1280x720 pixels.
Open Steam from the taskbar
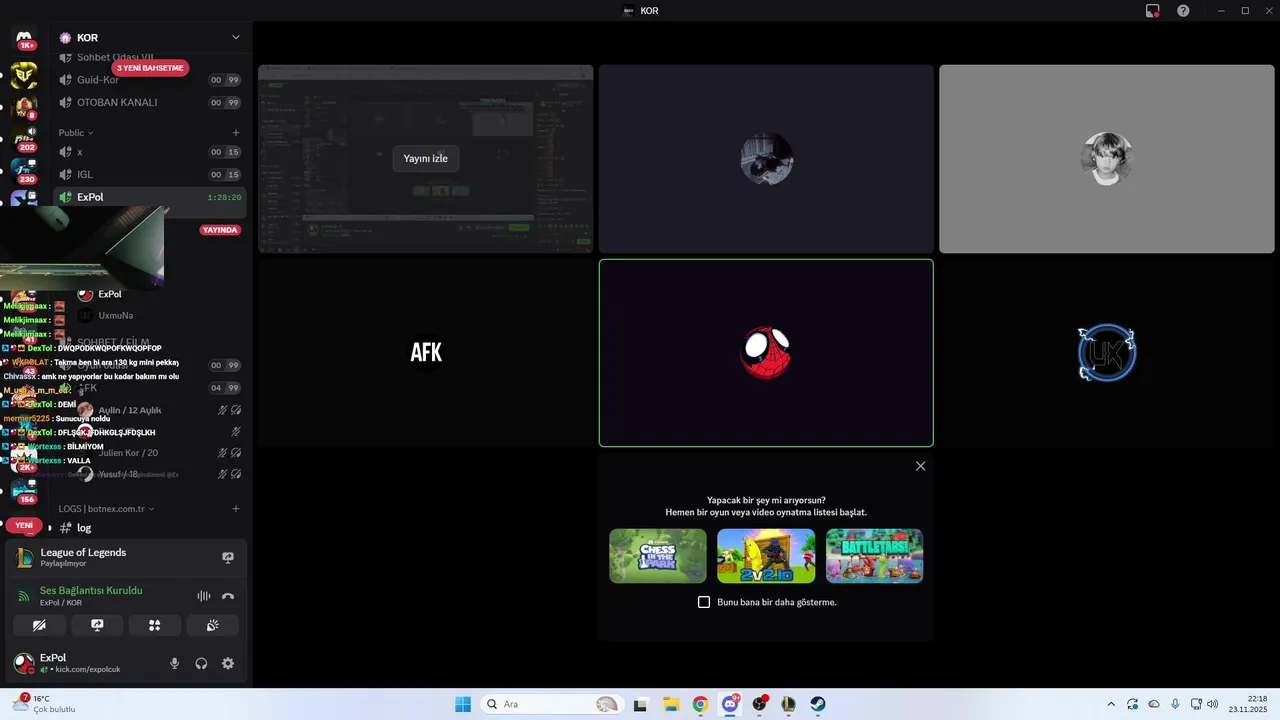pos(817,704)
